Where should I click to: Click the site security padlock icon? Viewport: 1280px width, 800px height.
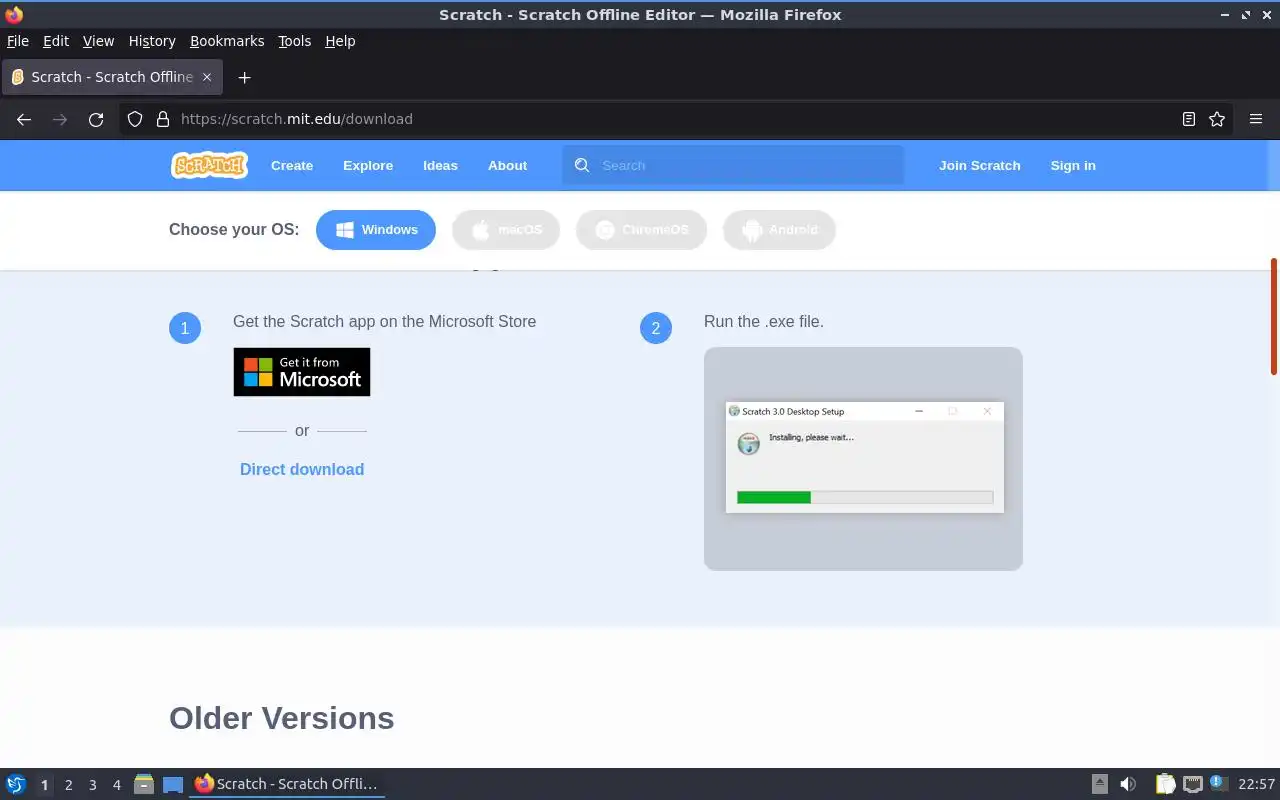coord(163,119)
